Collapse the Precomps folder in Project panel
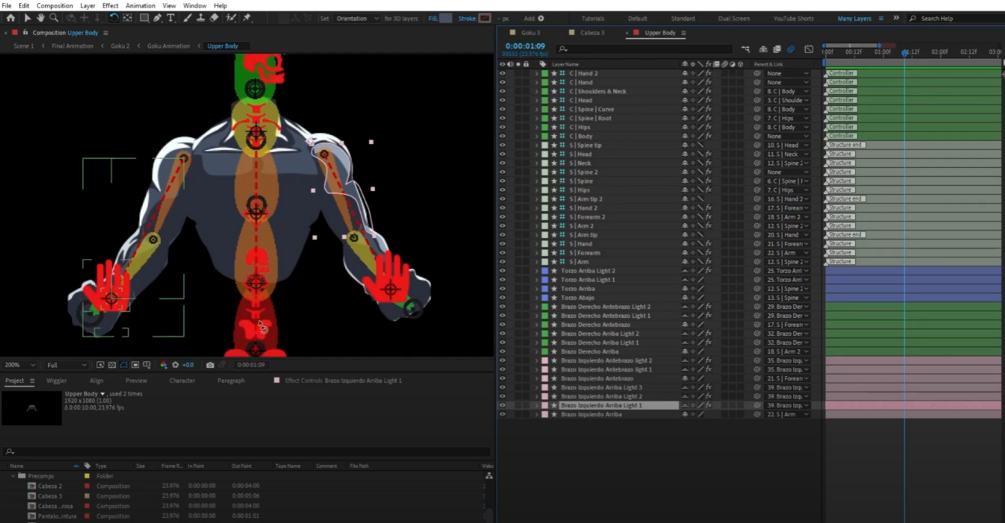 (x=13, y=476)
